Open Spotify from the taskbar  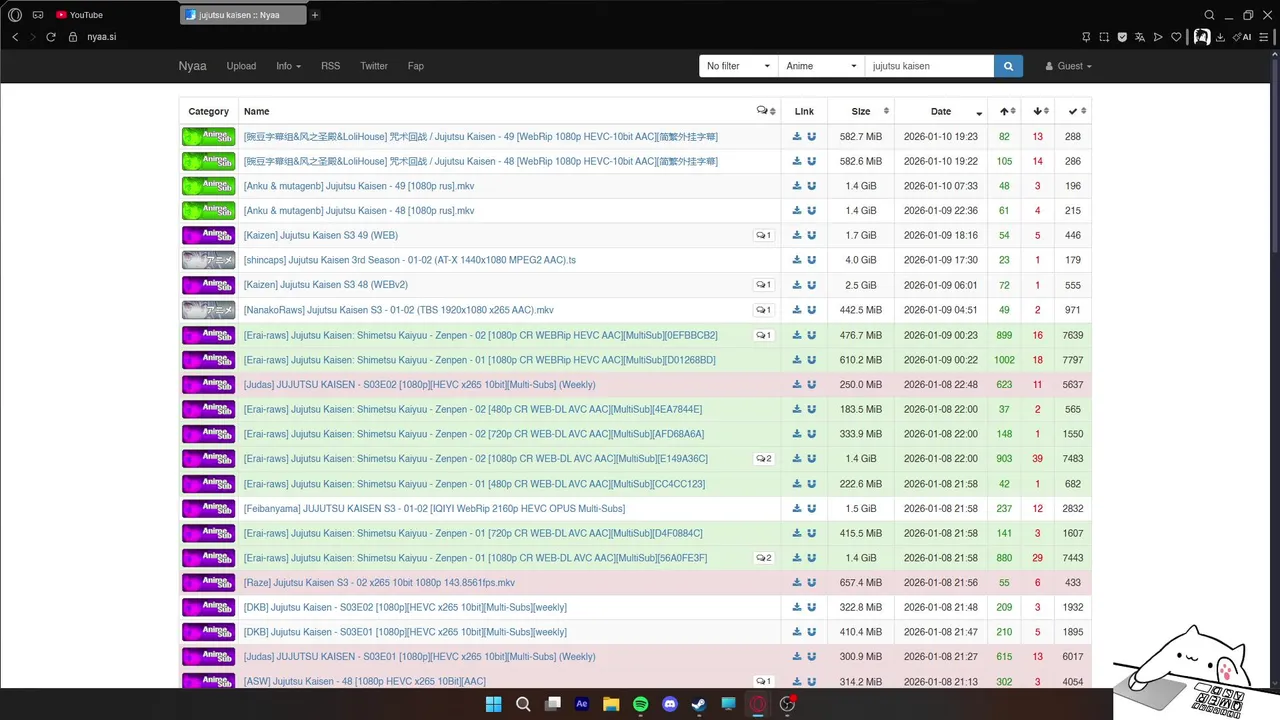640,704
